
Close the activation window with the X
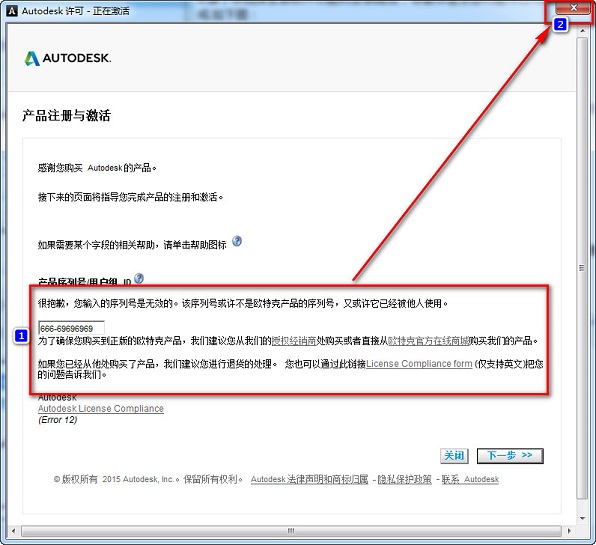tap(574, 8)
